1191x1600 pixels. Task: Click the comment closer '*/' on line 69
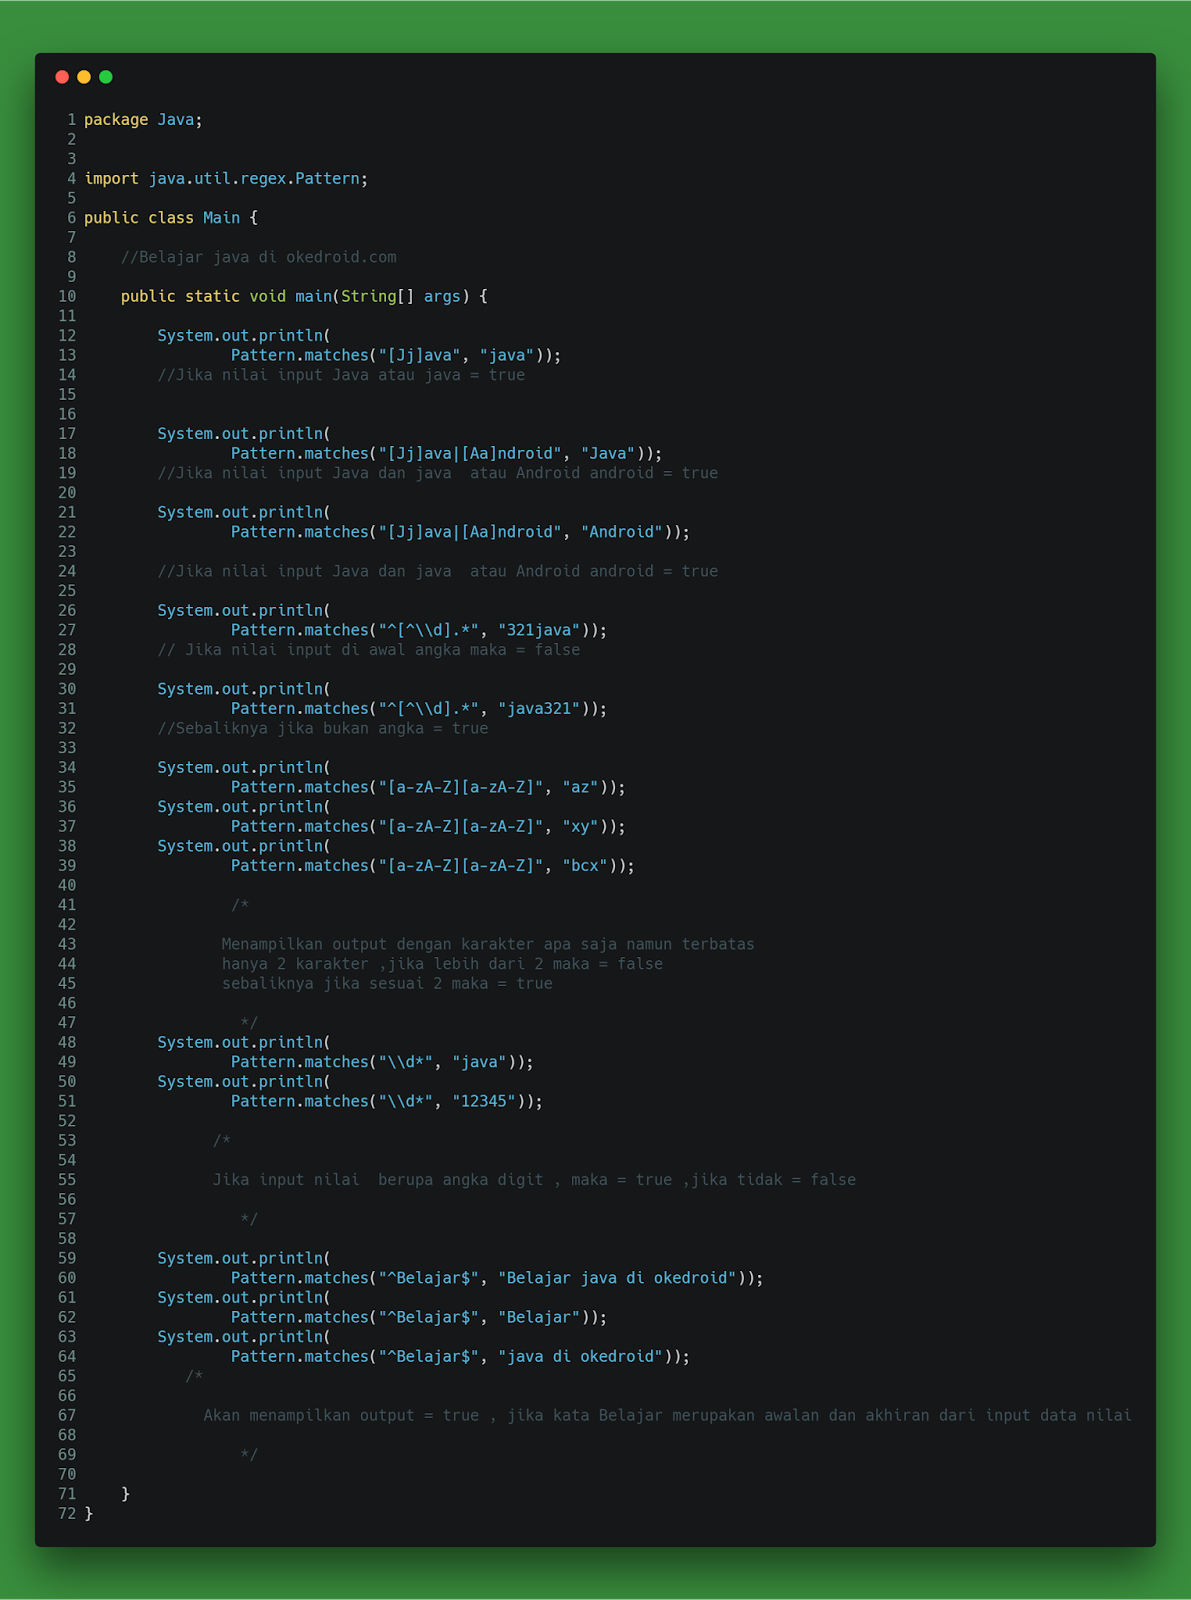coord(249,1455)
